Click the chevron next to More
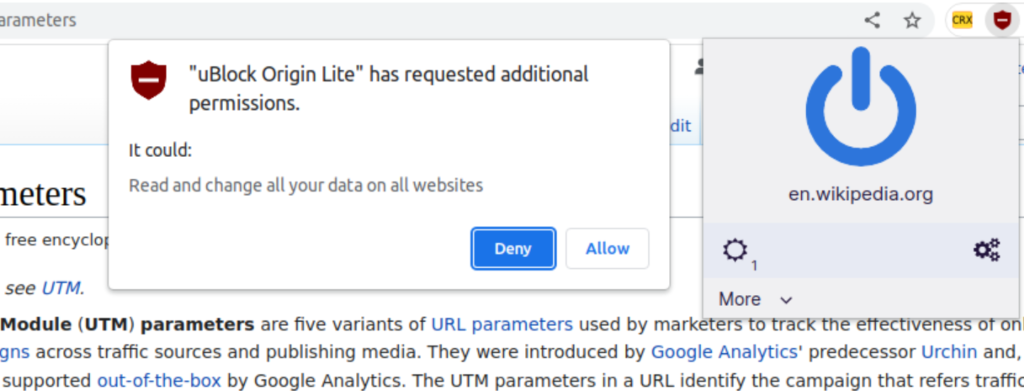Image resolution: width=1024 pixels, height=391 pixels. click(x=786, y=300)
